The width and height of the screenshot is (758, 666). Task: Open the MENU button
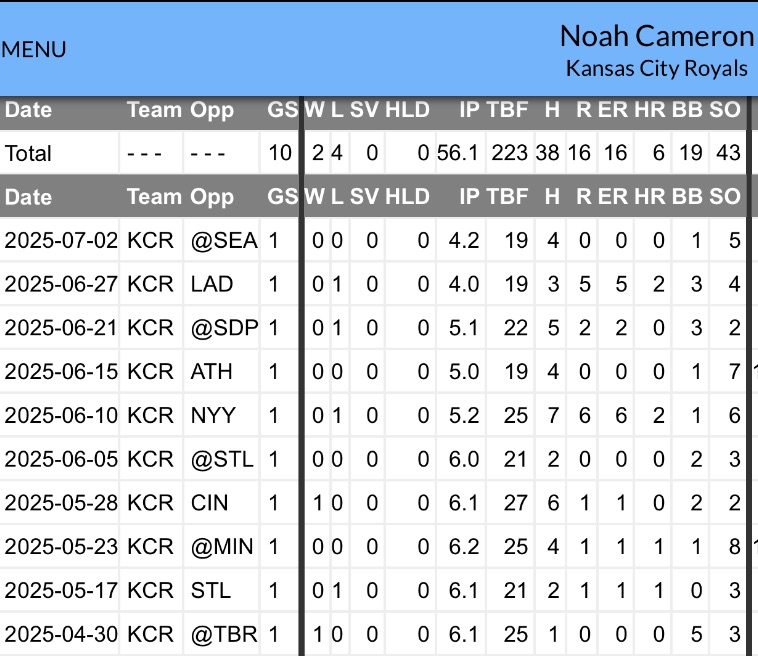point(34,49)
